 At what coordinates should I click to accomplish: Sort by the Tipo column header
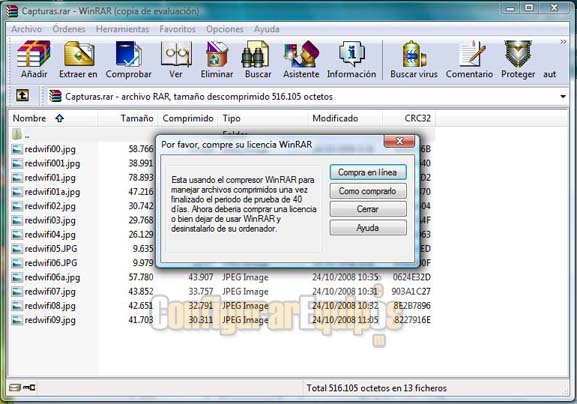tap(263, 118)
